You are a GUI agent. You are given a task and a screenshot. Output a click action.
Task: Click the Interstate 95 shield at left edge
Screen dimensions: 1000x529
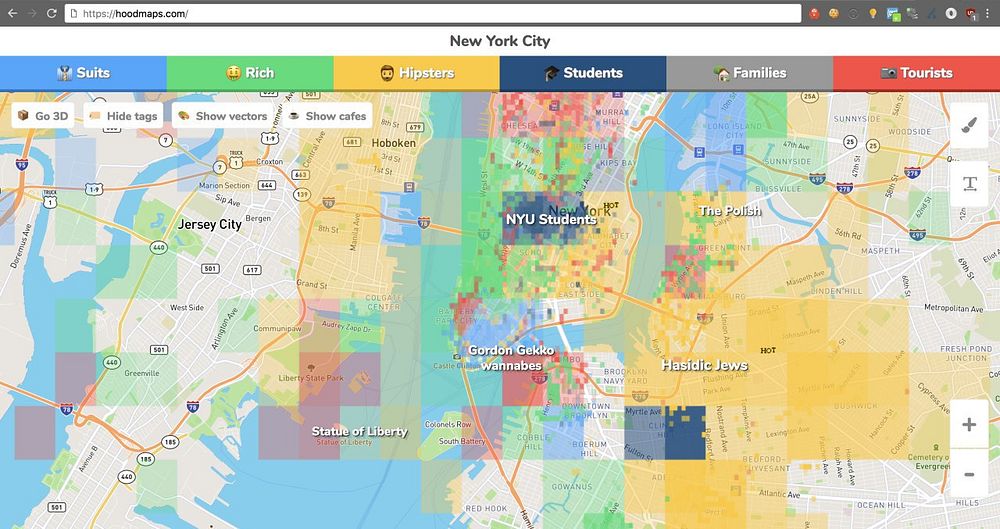coord(22,165)
